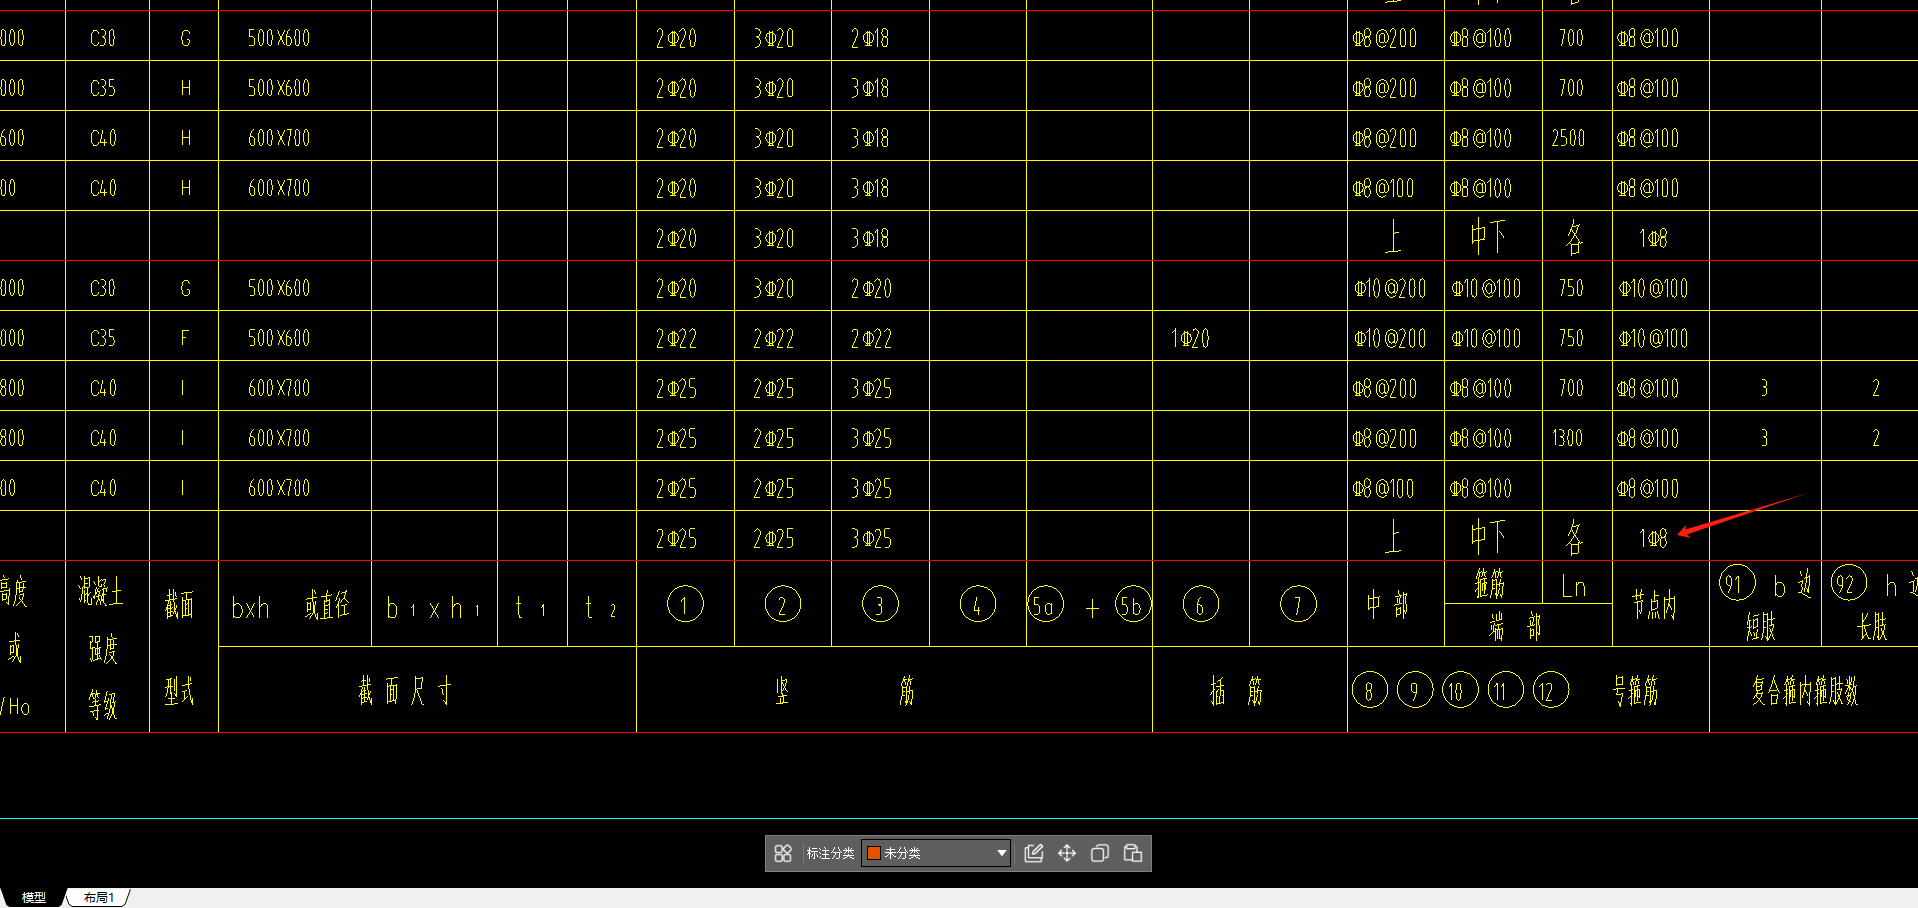Click the 长肢 header label
The height and width of the screenshot is (908, 1918).
click(1872, 627)
